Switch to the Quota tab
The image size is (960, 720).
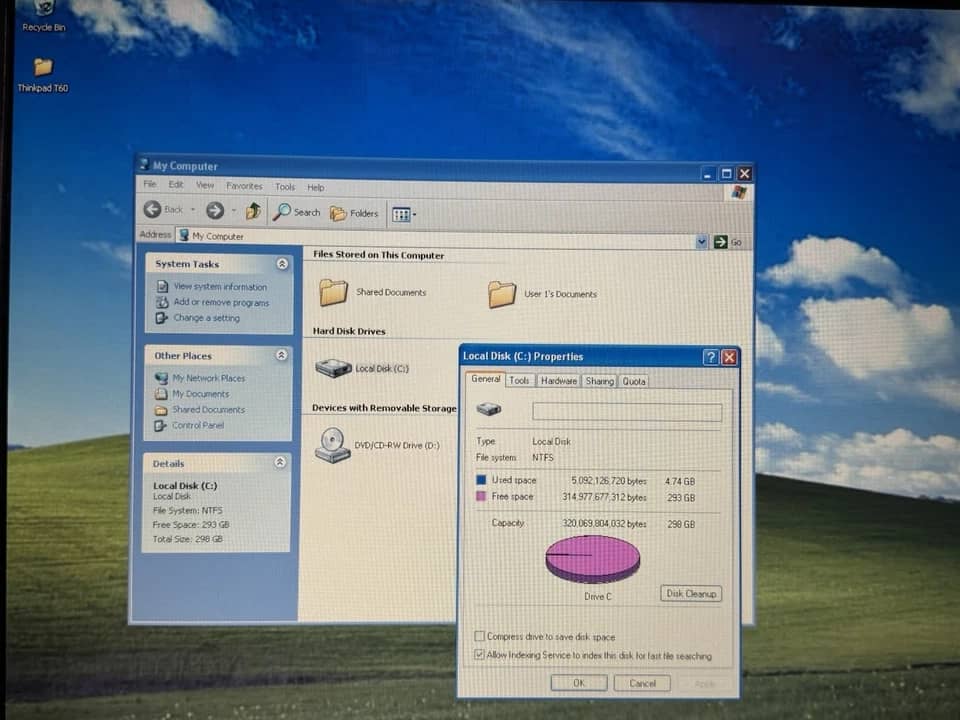click(634, 381)
